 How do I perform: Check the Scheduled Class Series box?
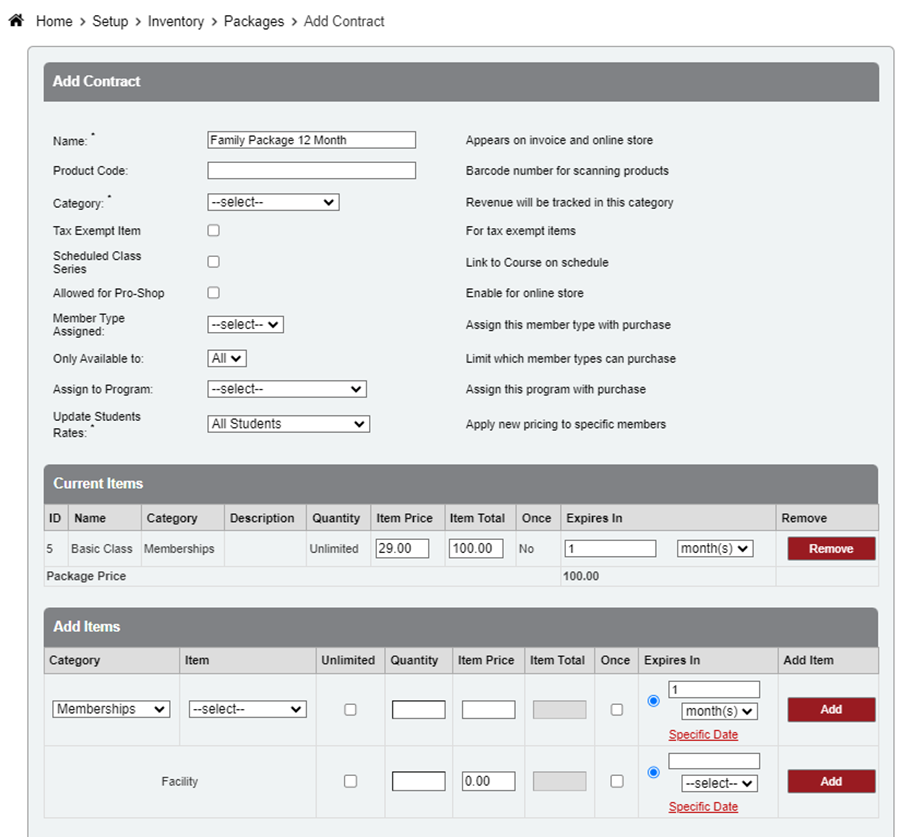pyautogui.click(x=213, y=262)
